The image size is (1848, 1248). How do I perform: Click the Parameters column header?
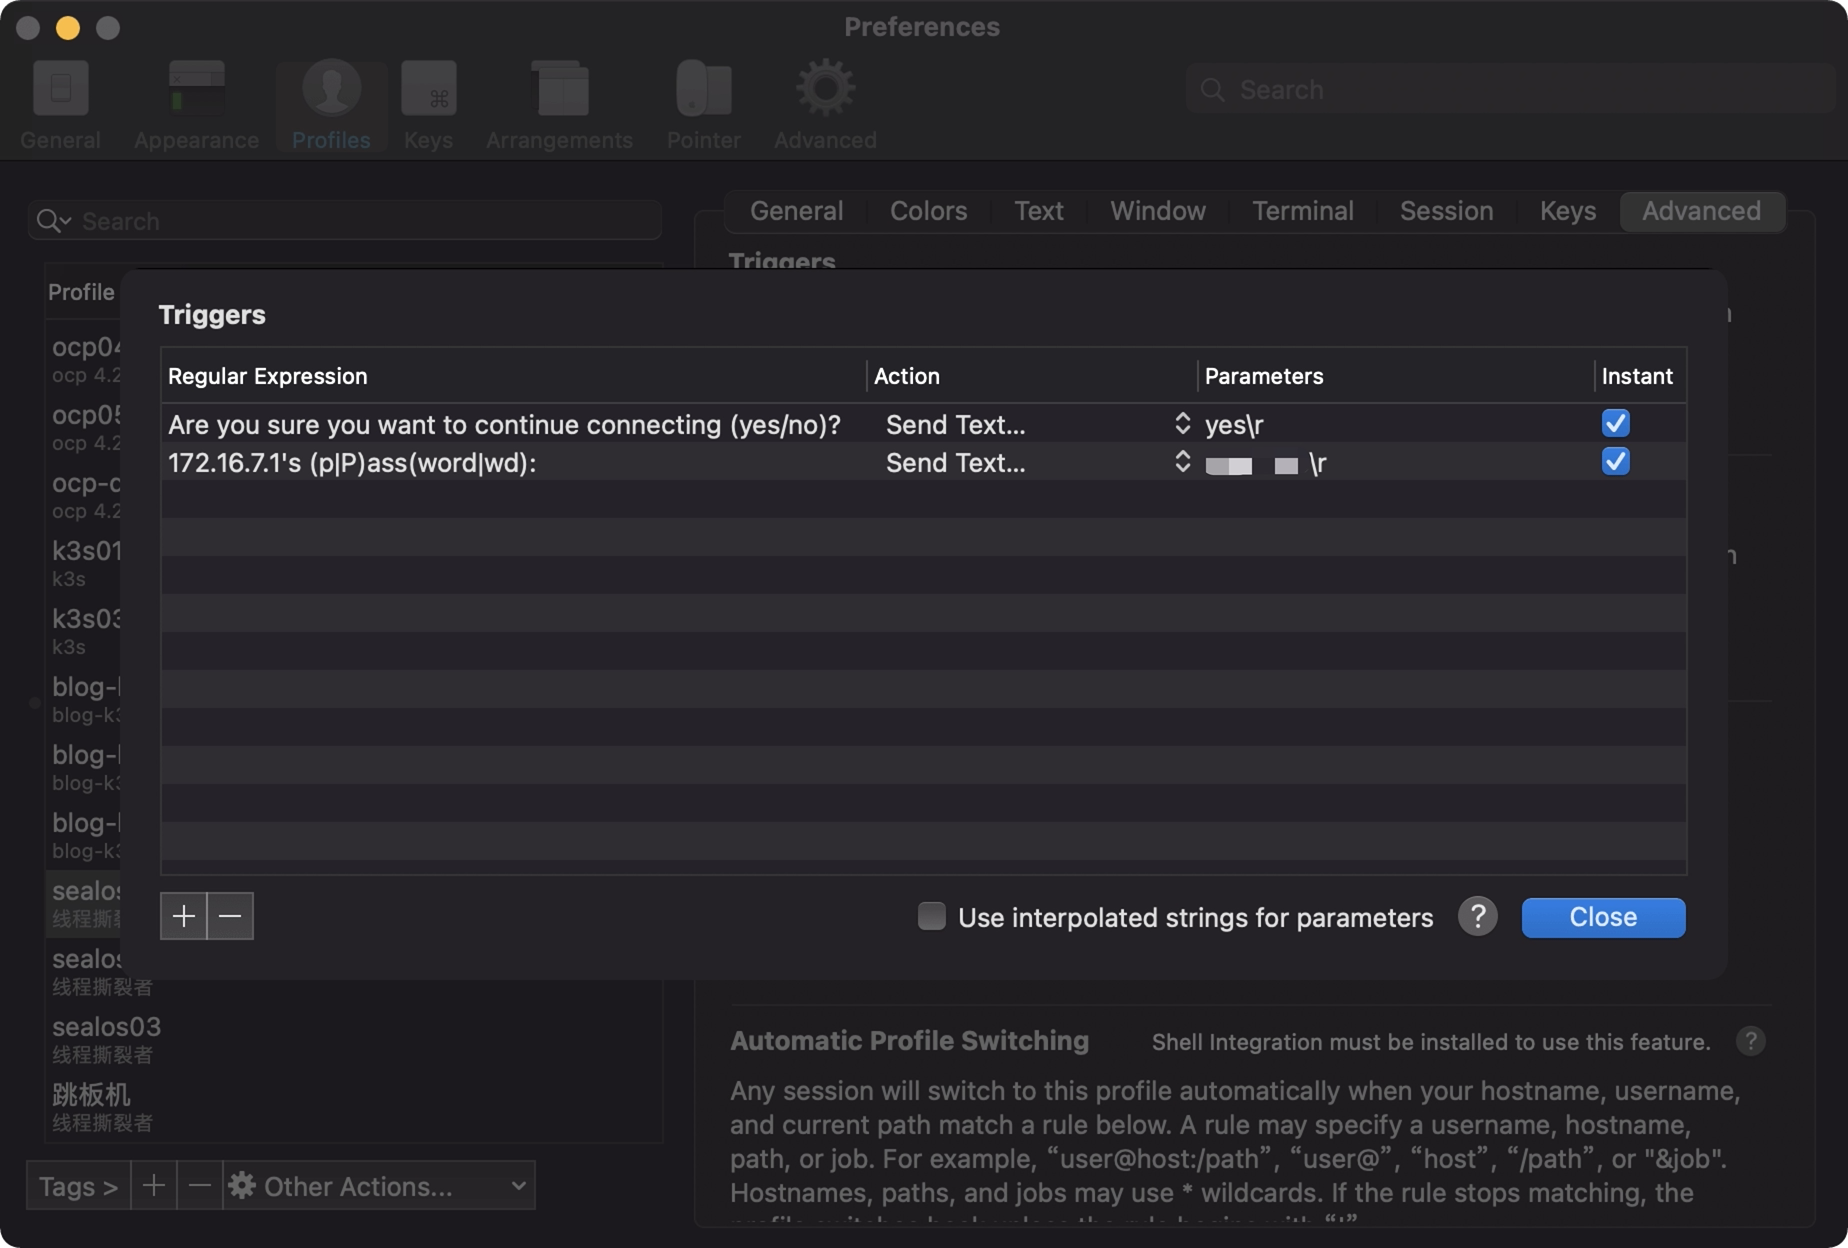click(1396, 376)
